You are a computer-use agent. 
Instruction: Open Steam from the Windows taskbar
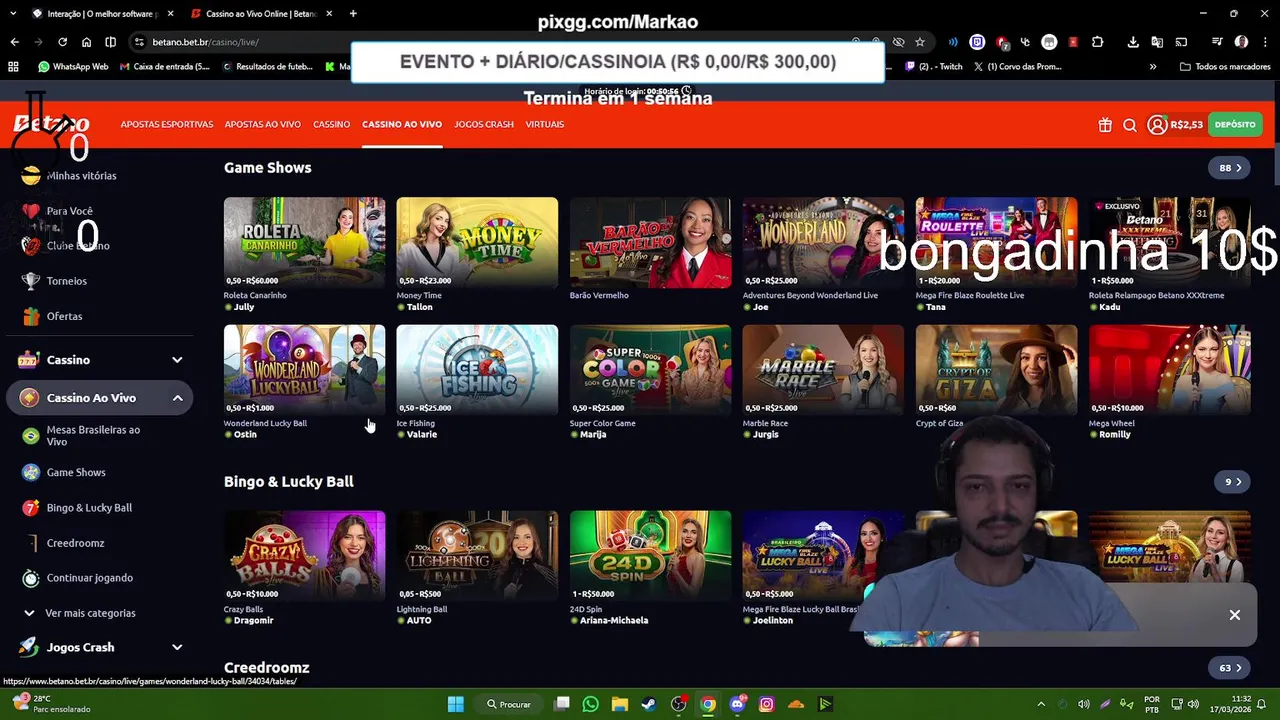pyautogui.click(x=649, y=704)
